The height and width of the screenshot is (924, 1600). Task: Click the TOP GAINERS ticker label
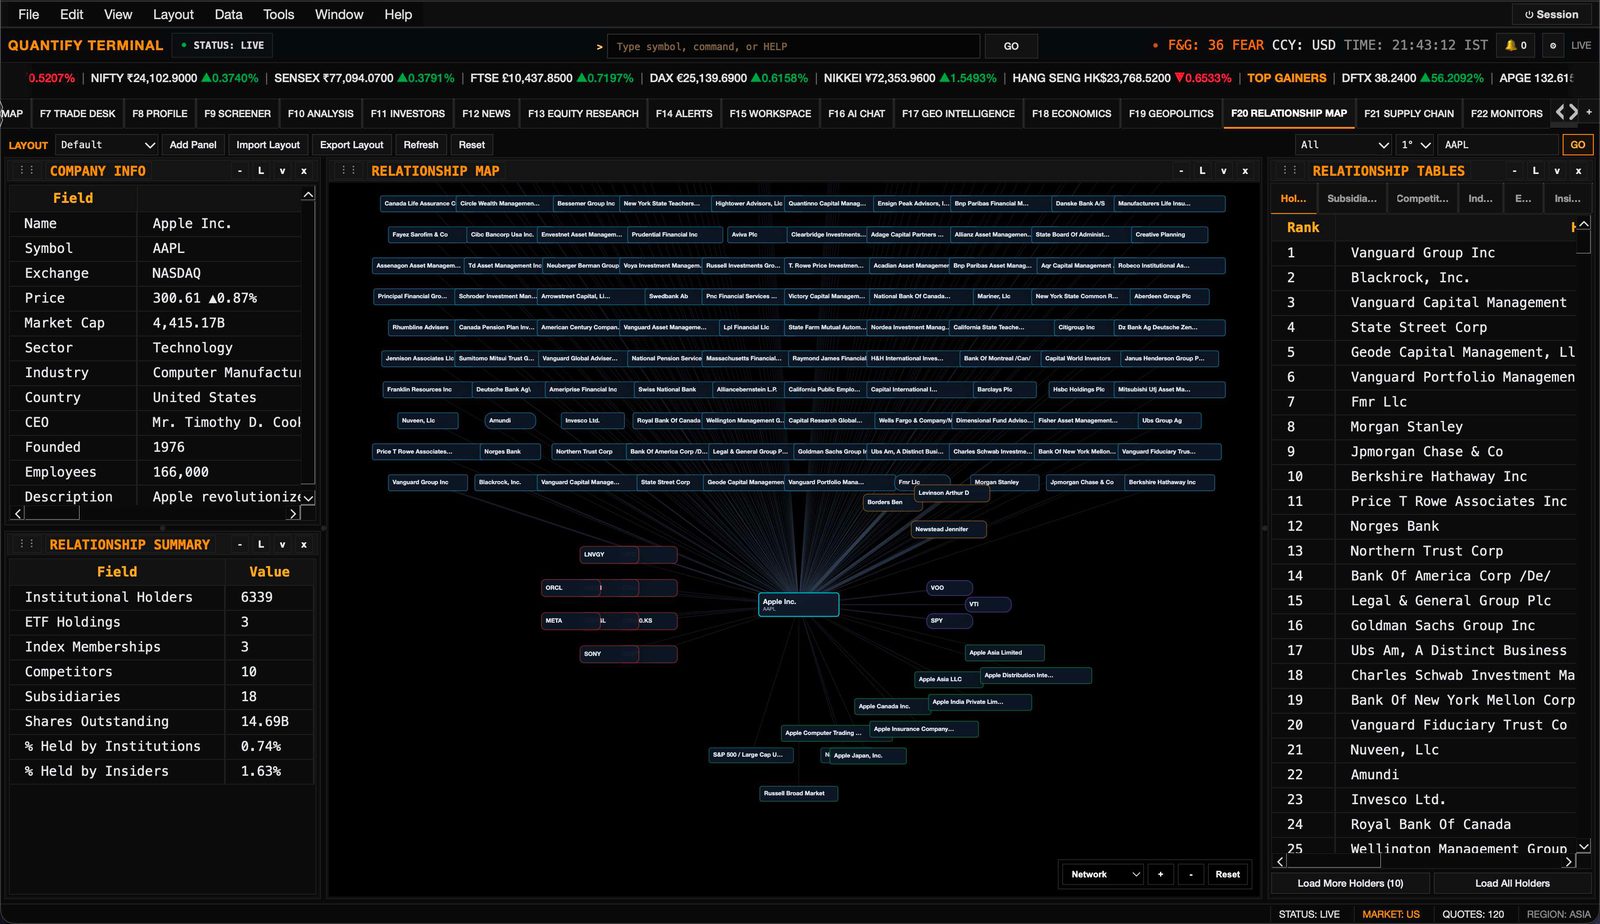tap(1286, 78)
